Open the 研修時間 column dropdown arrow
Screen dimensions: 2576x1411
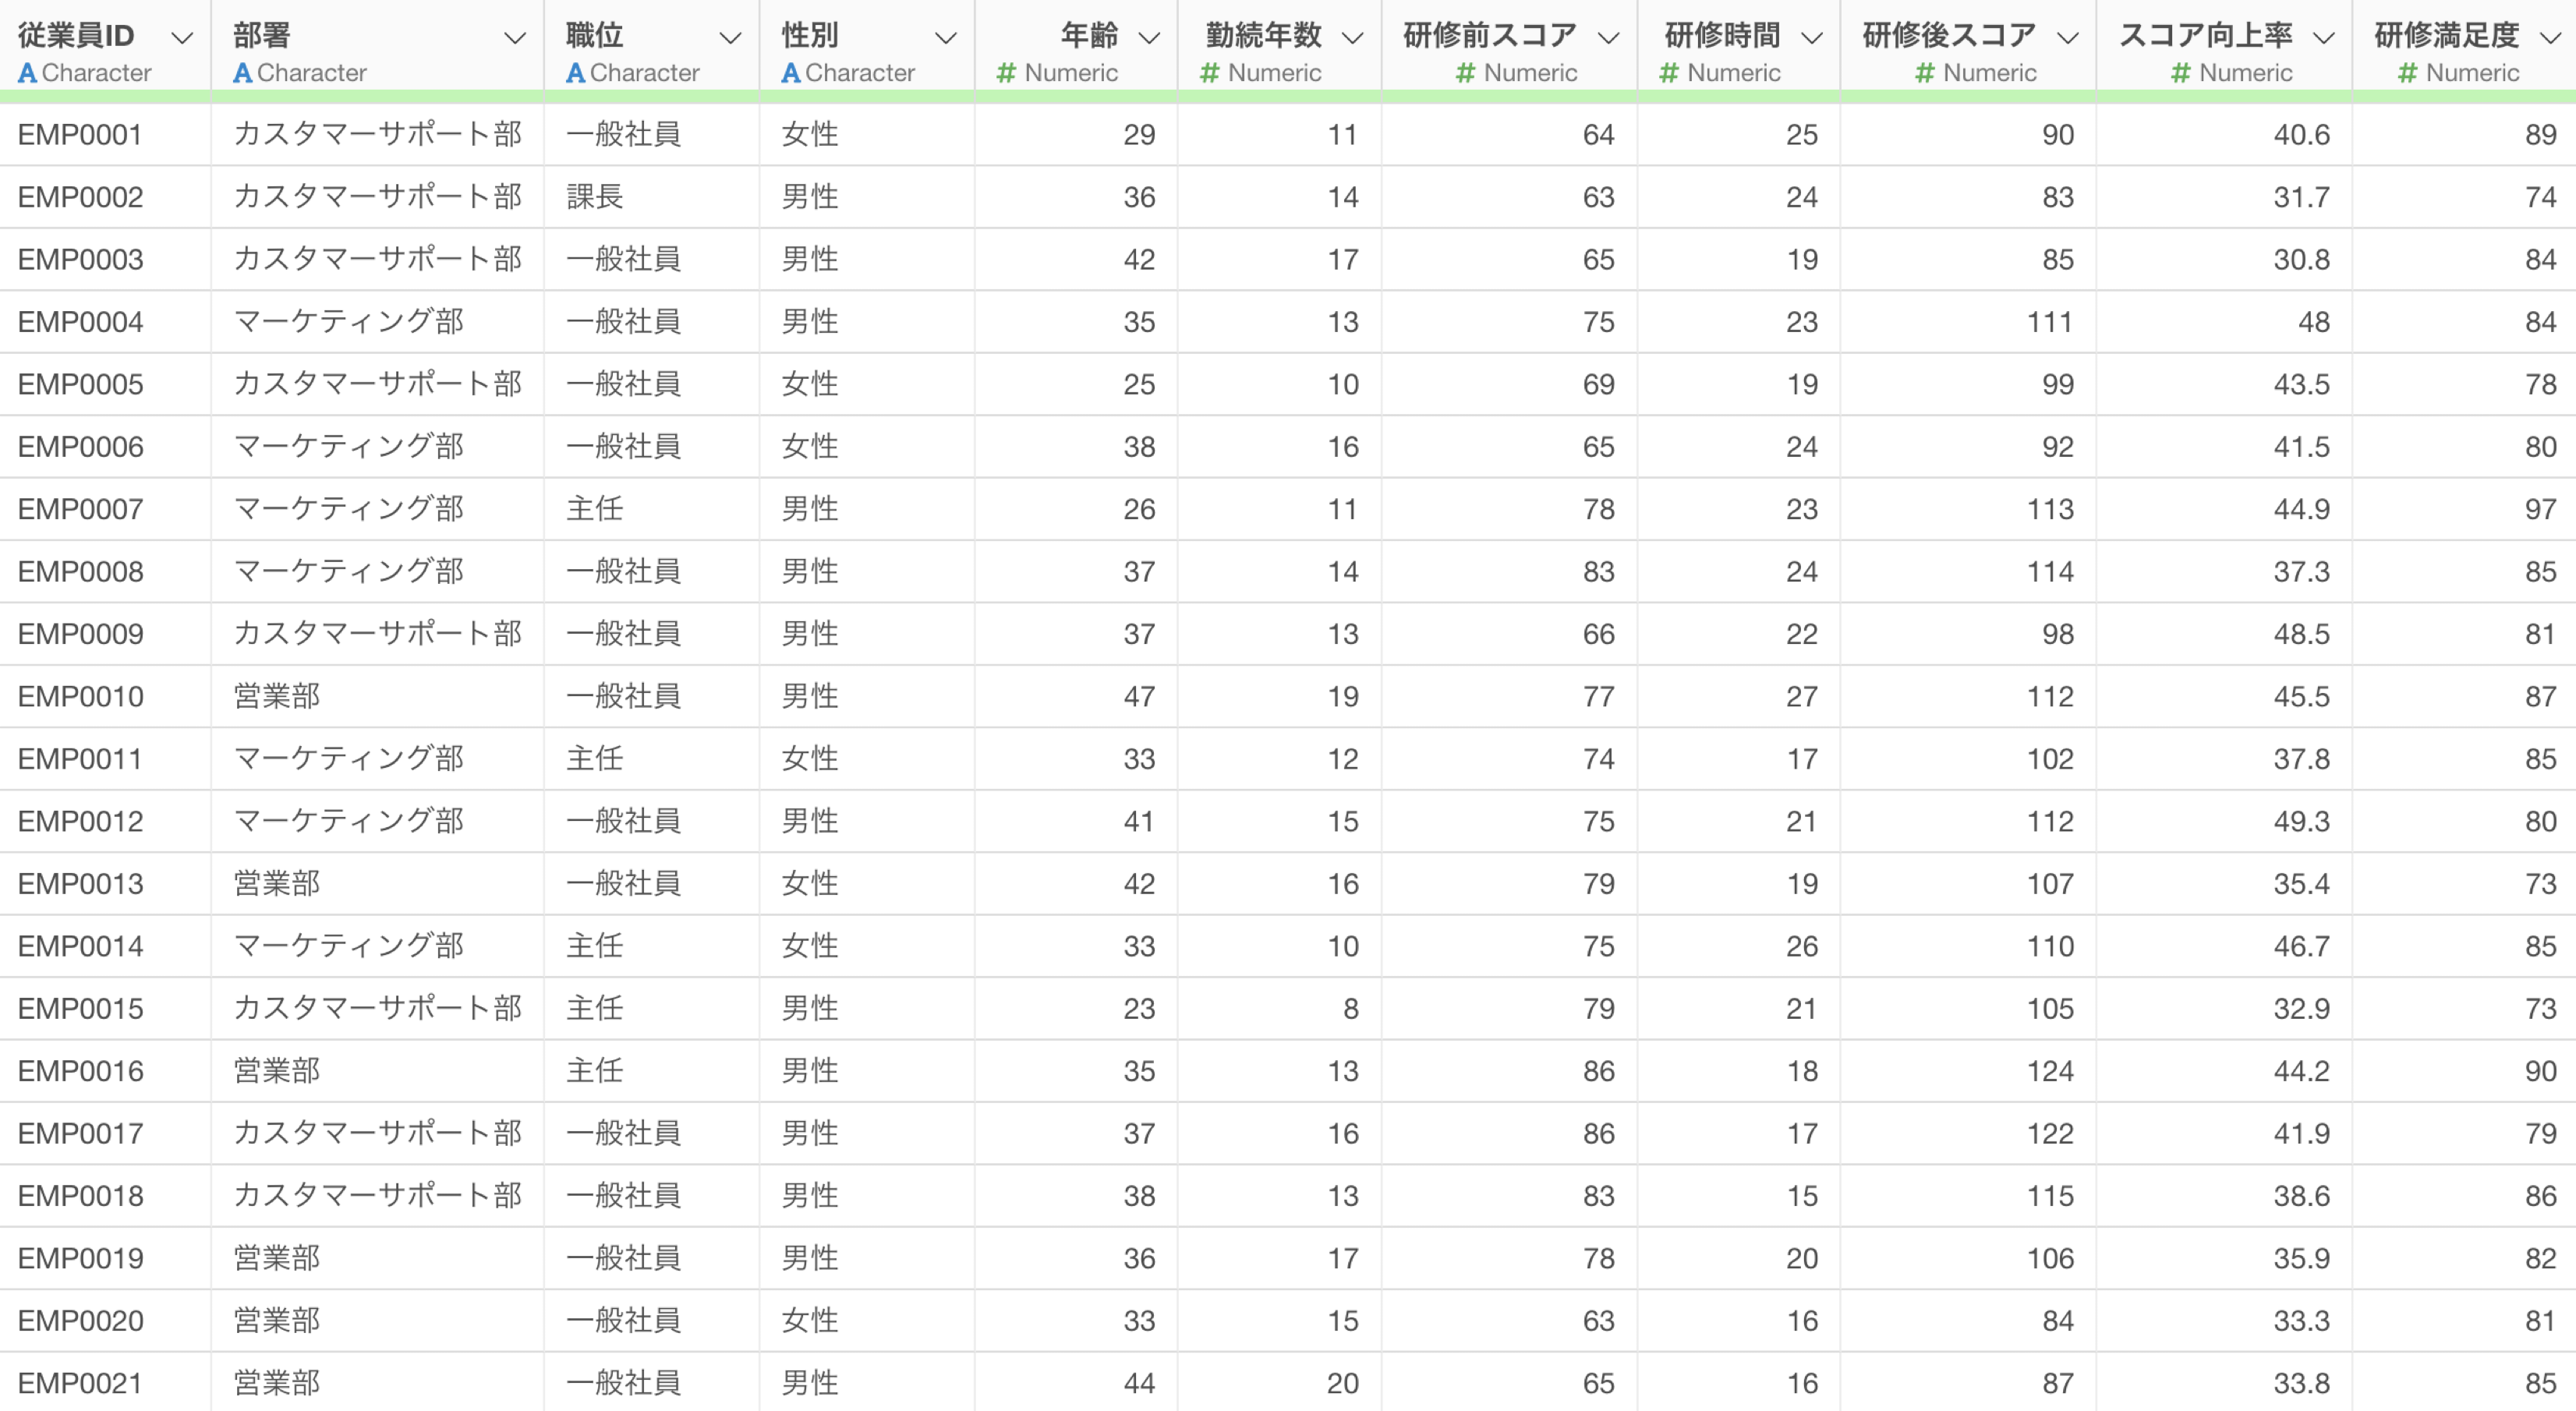click(x=1811, y=38)
